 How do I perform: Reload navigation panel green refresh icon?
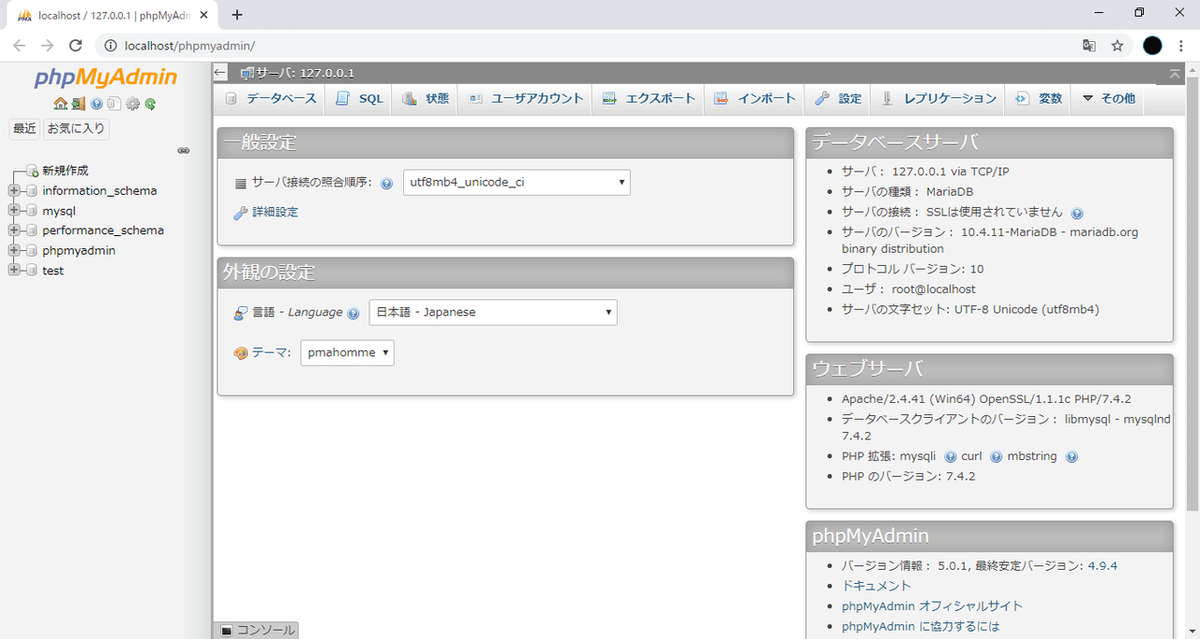click(x=150, y=103)
